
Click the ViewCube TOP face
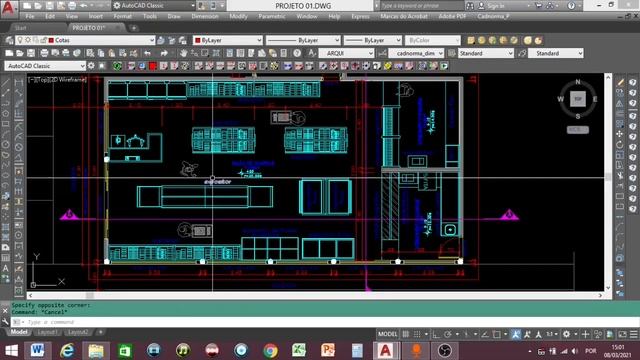point(578,99)
